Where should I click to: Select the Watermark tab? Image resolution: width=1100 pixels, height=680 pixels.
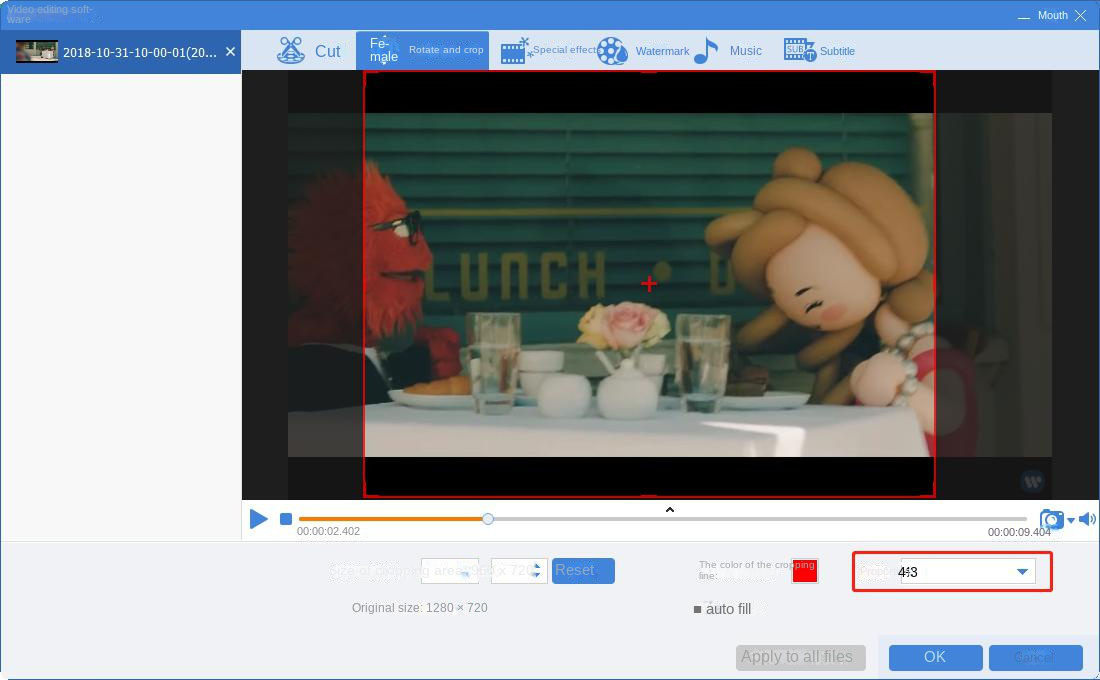point(643,51)
